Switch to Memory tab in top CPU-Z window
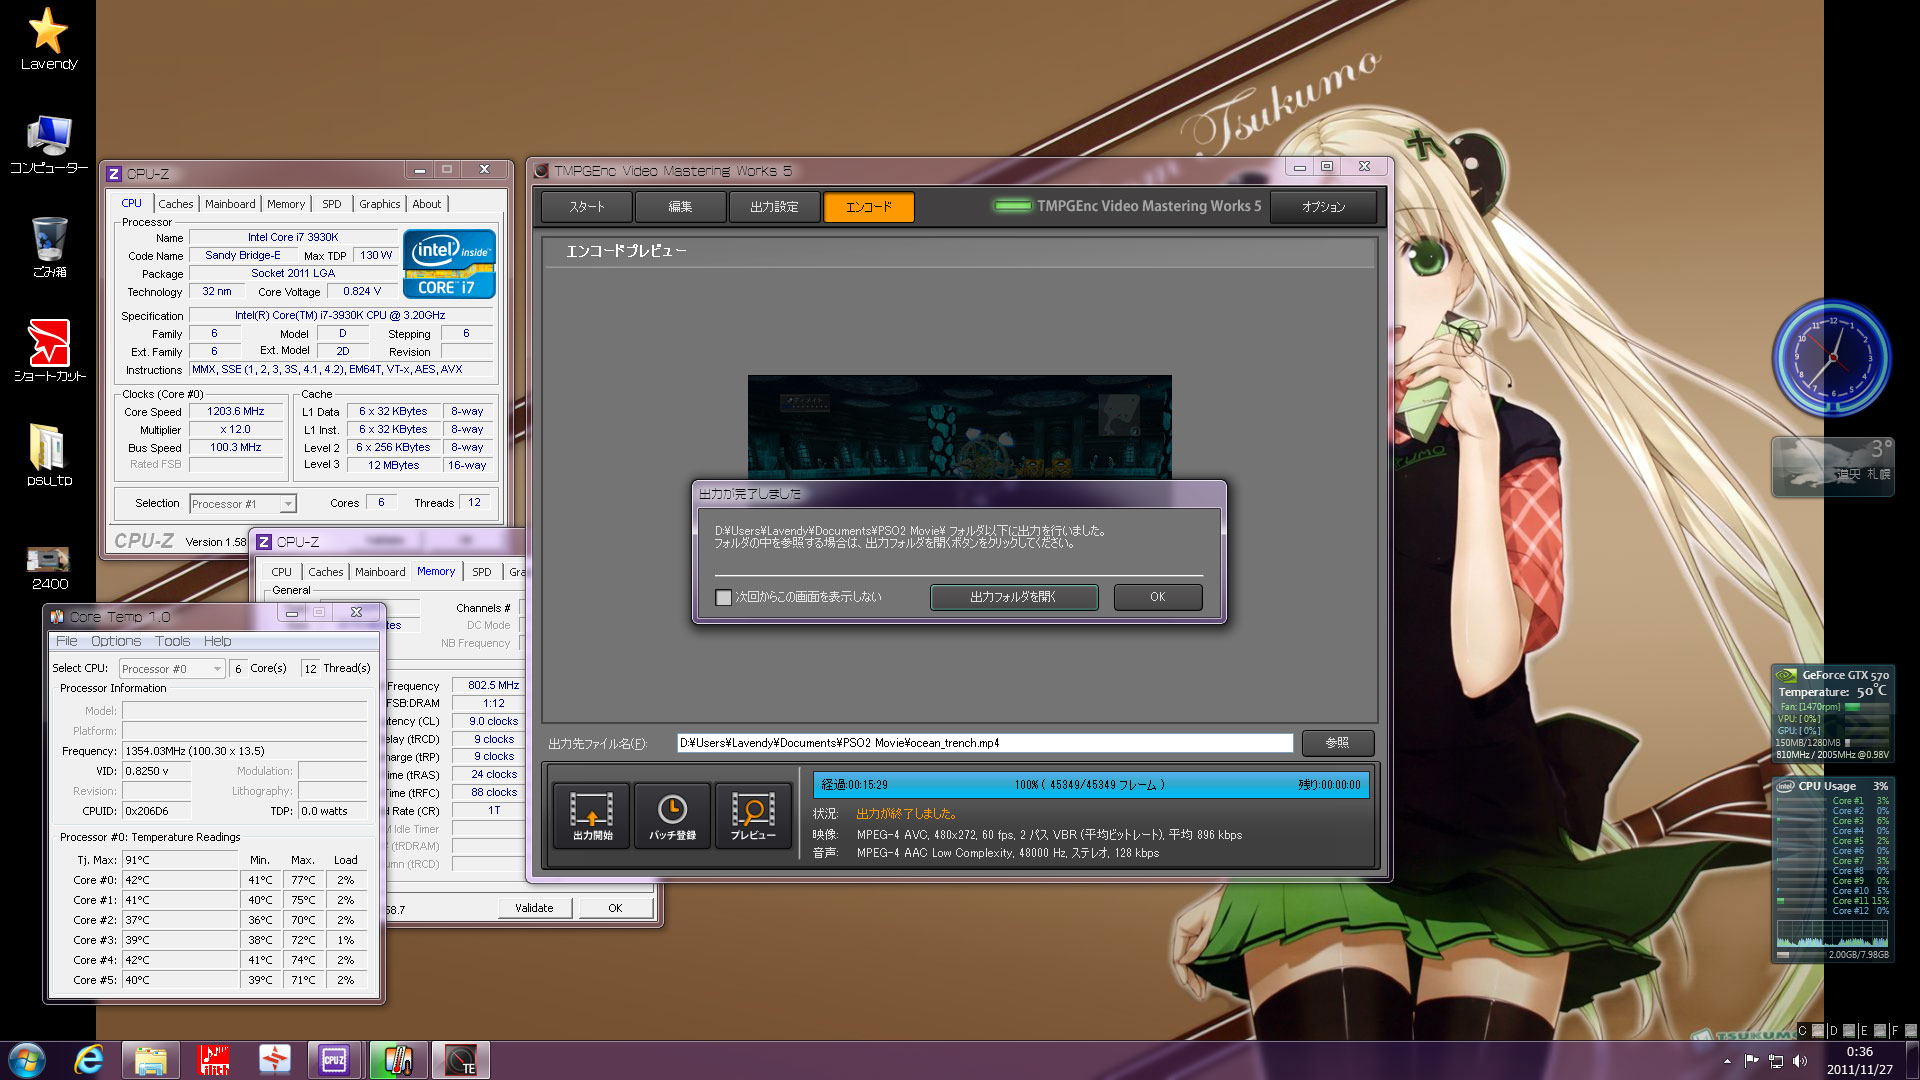This screenshot has height=1080, width=1920. coord(286,204)
